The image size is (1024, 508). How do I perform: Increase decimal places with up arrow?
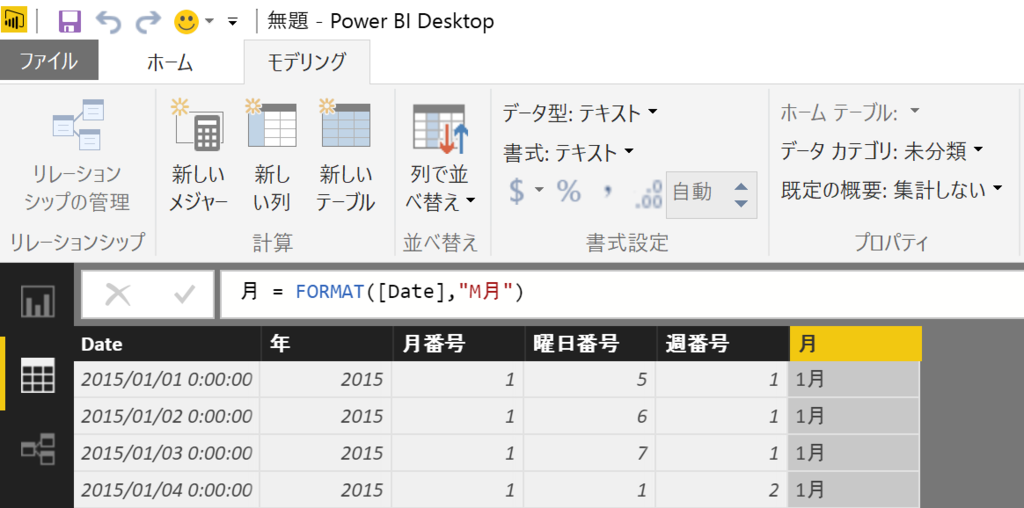(741, 185)
